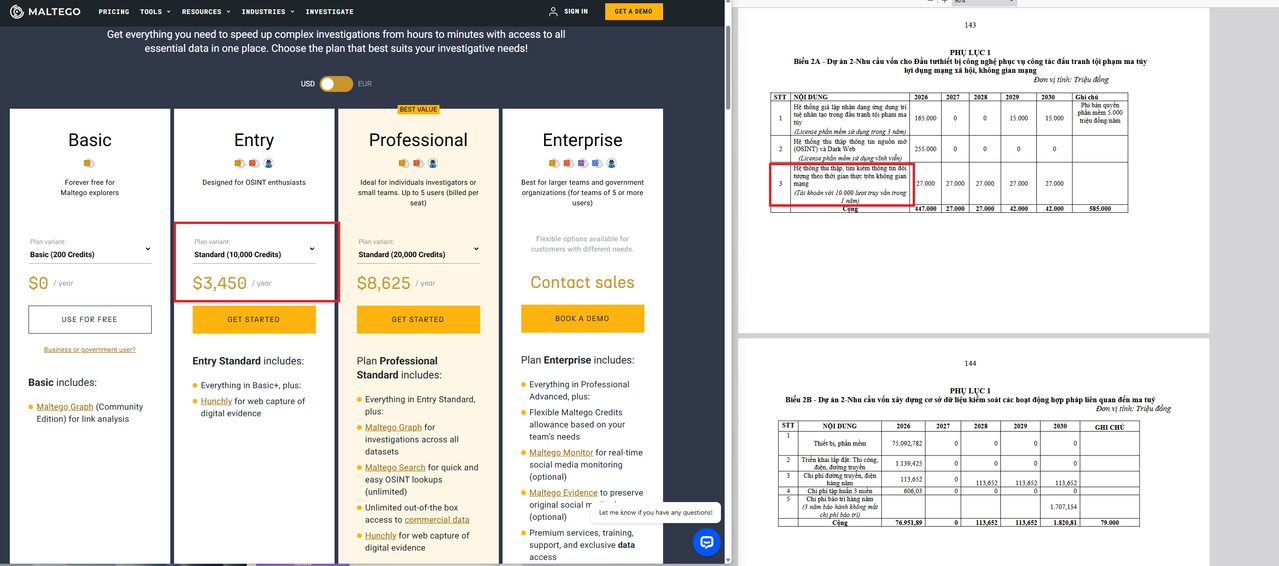
Task: Click the Use For Free button
Action: coord(90,319)
